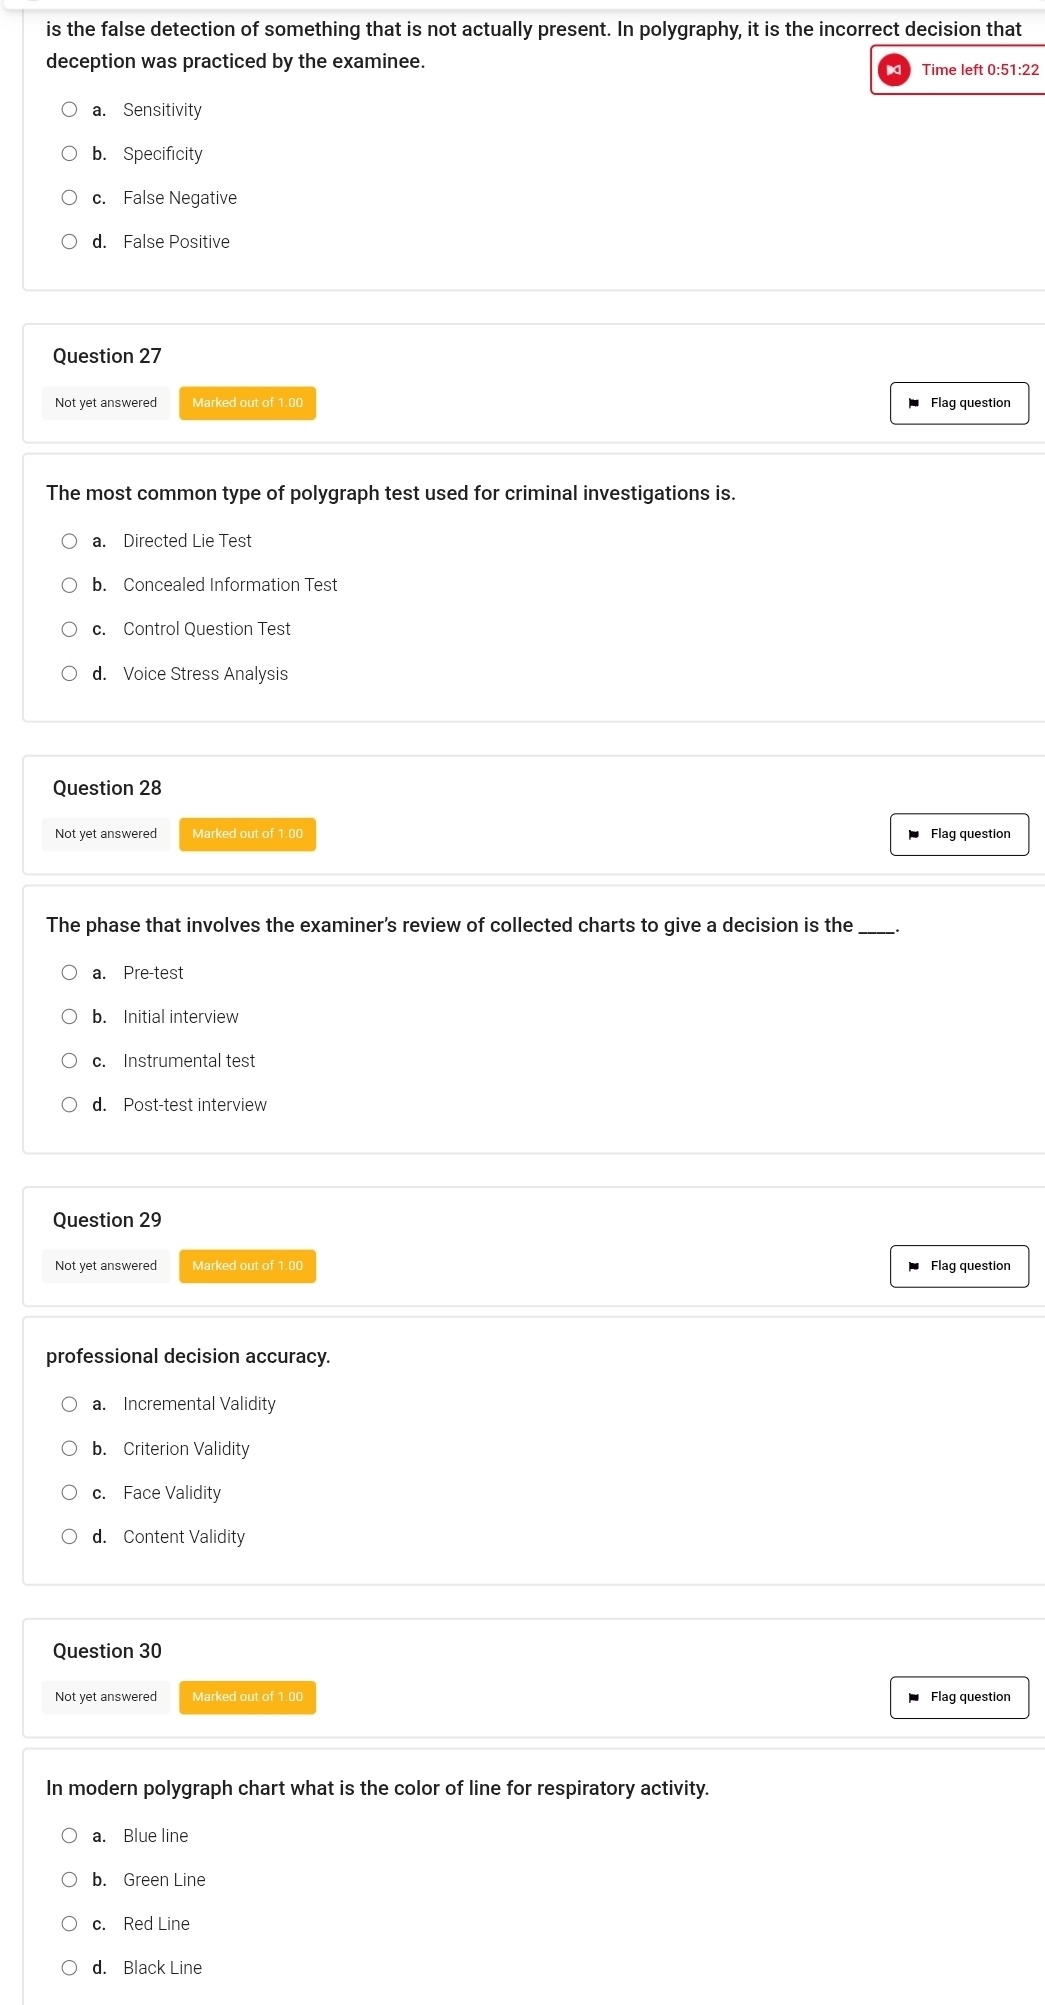Click the red timer toggle icon
Screen dimensions: 1045x2005
click(894, 70)
